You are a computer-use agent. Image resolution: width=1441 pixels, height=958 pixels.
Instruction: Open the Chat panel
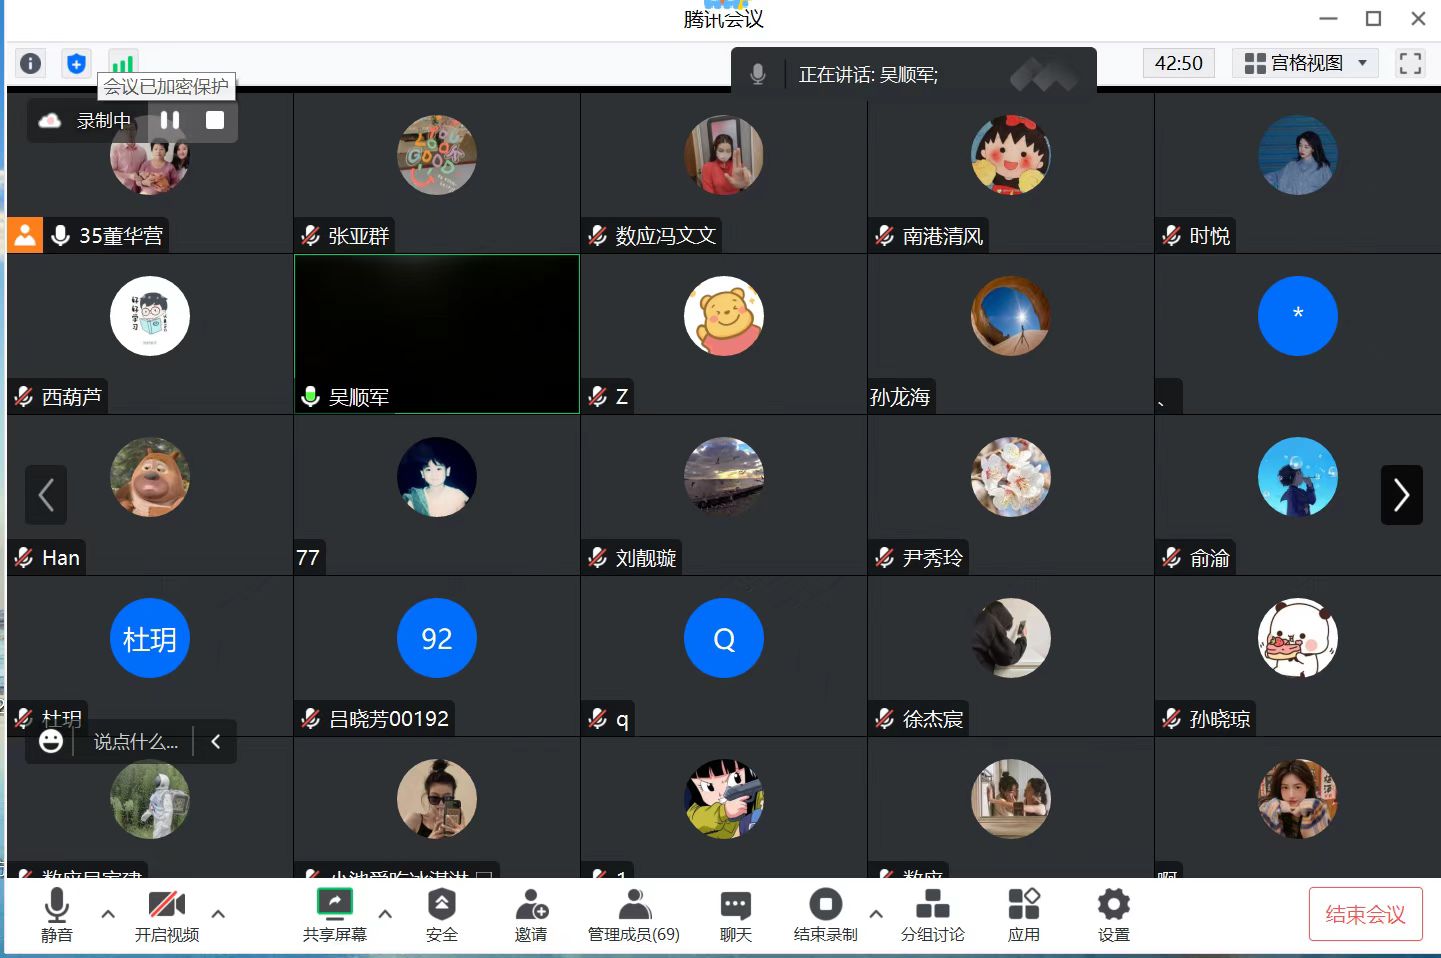735,915
